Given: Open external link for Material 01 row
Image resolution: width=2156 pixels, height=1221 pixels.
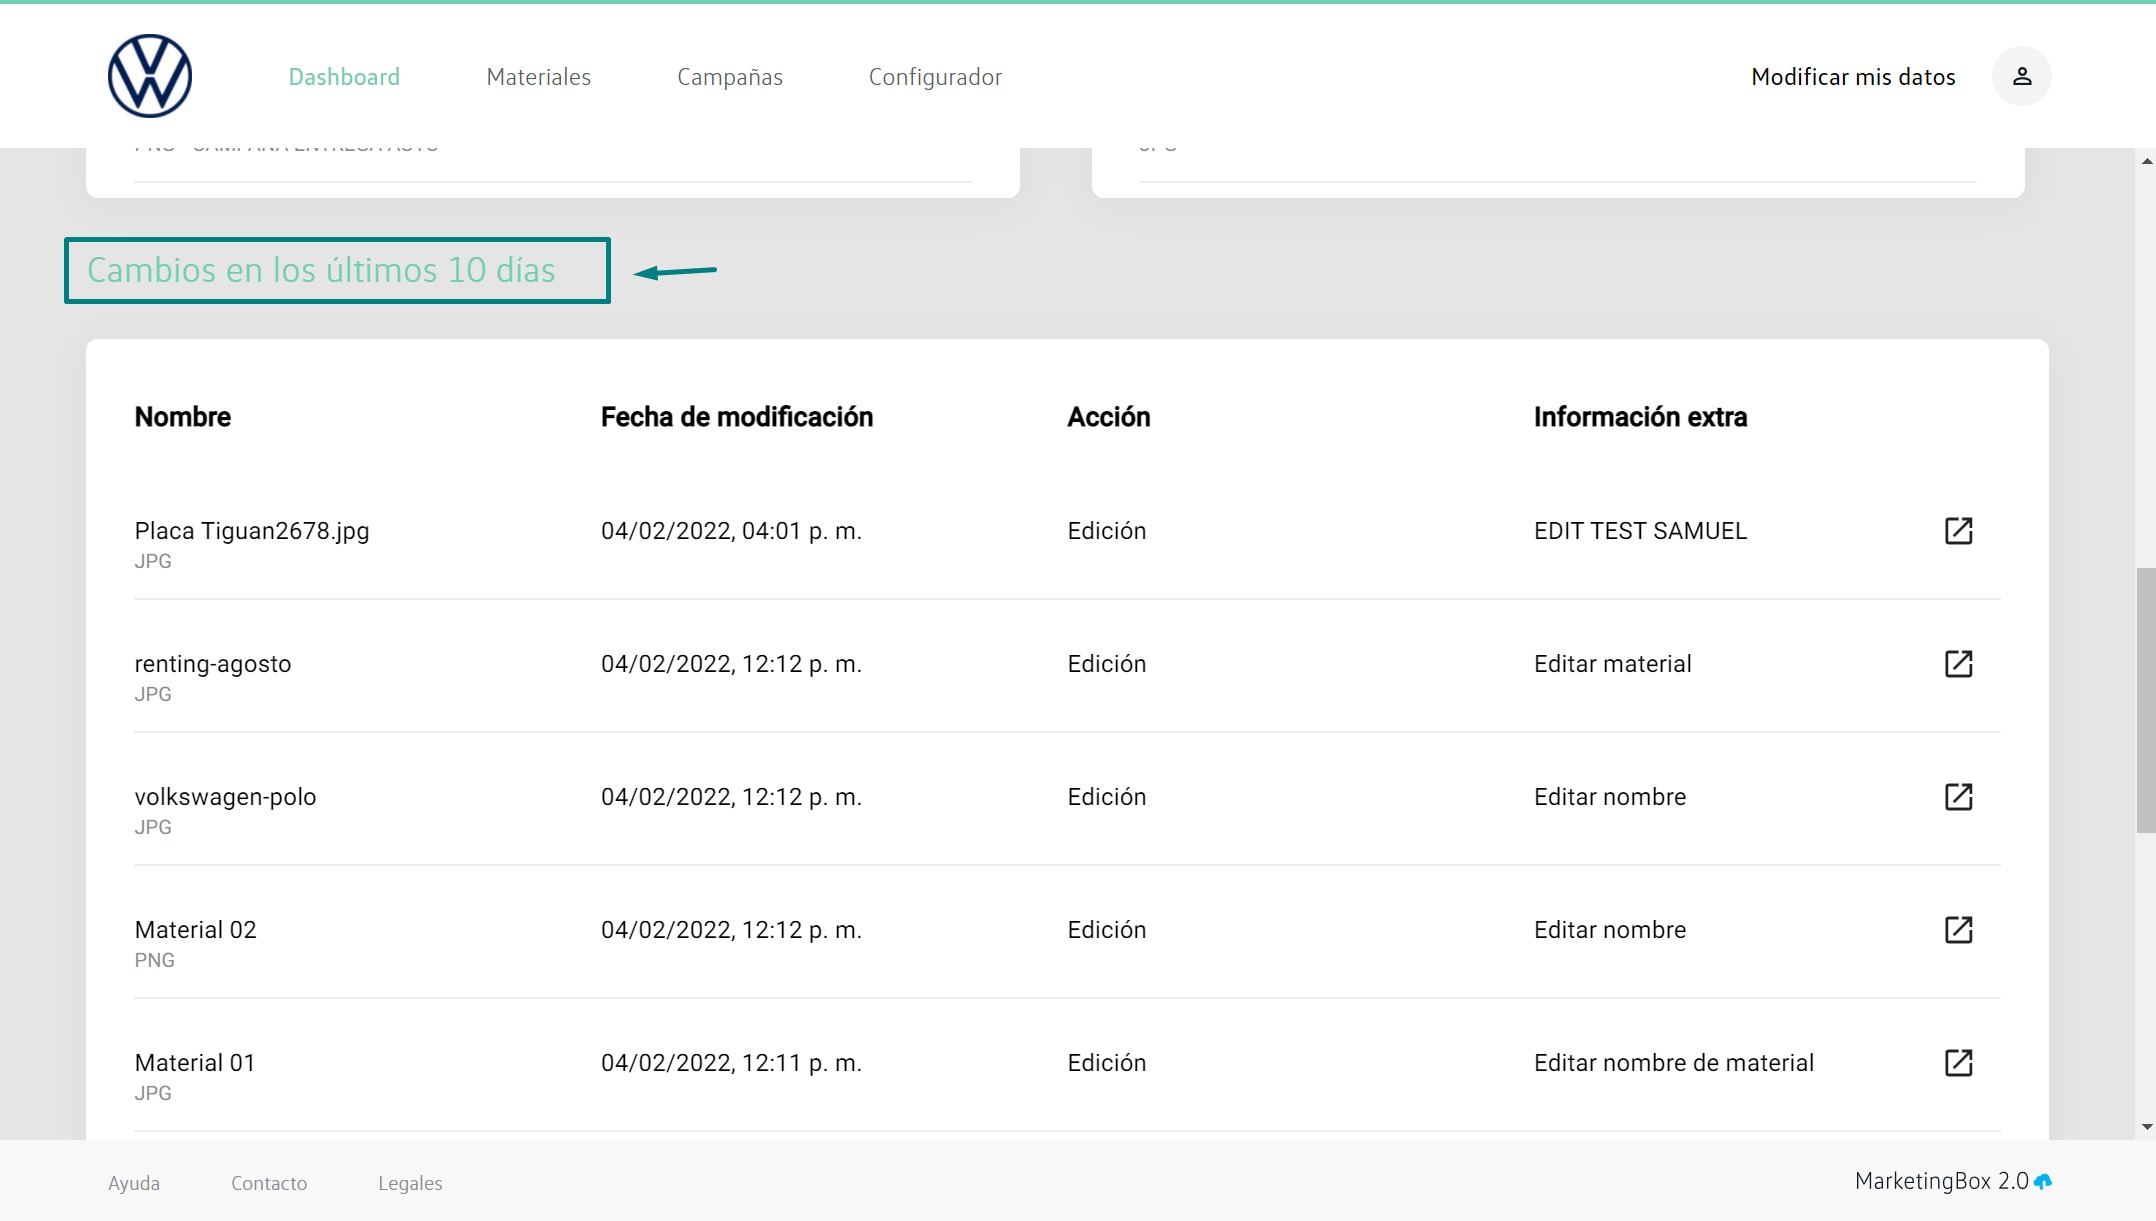Looking at the screenshot, I should coord(1958,1063).
